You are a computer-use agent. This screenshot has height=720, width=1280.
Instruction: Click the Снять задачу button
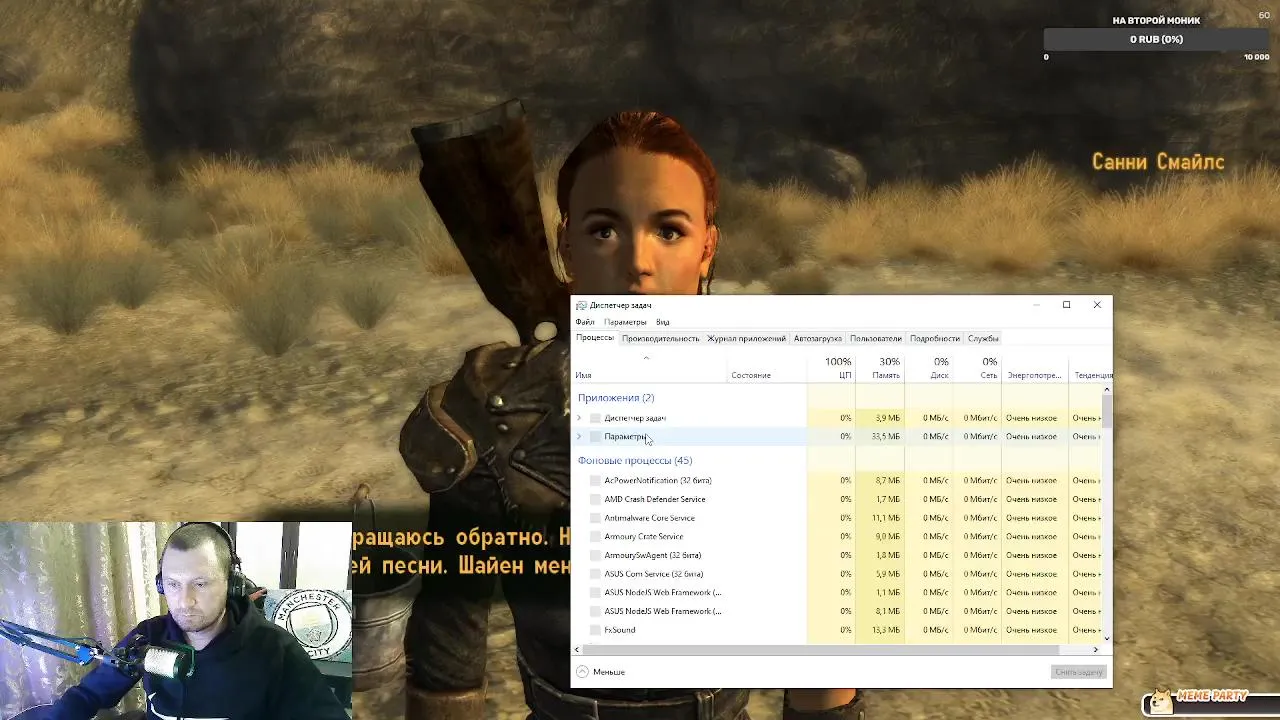coord(1078,672)
